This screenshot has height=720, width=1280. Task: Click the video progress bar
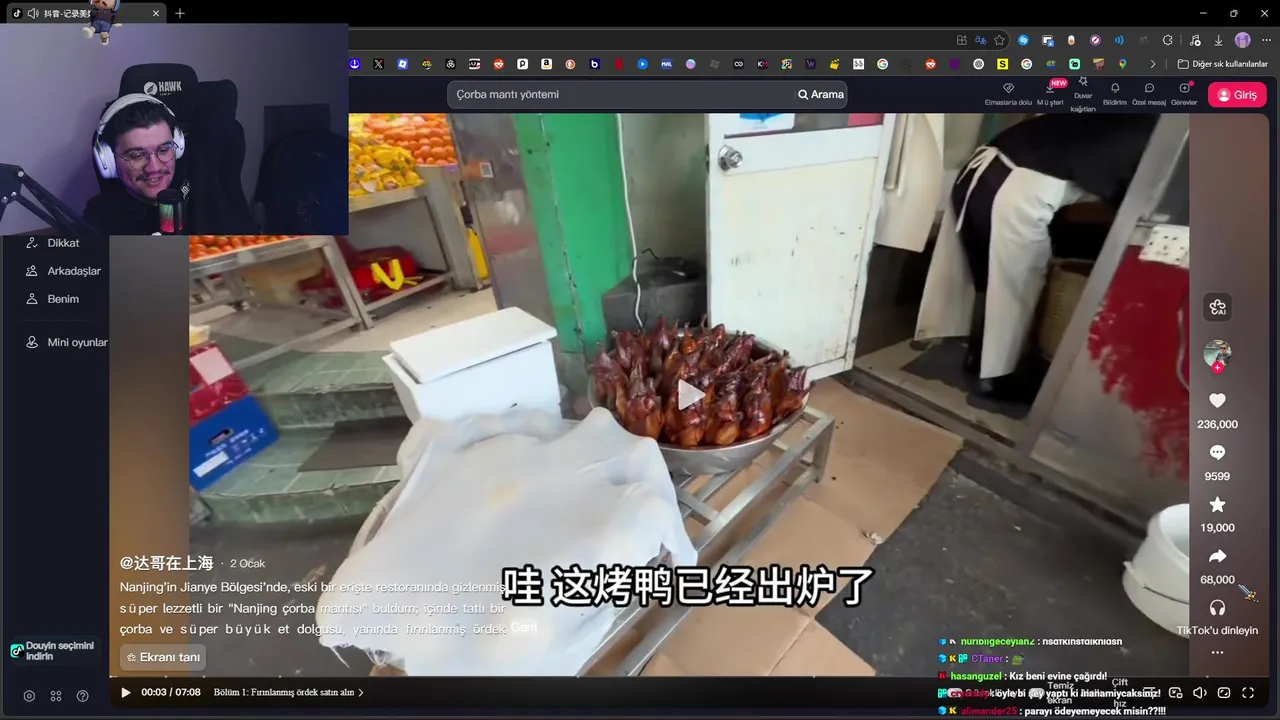[649, 678]
